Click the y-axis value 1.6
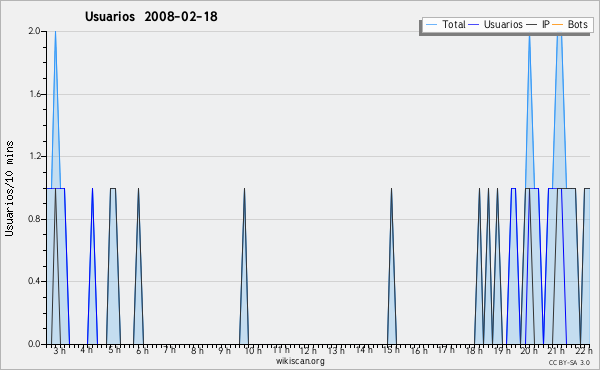Image resolution: width=600 pixels, height=370 pixels. pos(35,94)
